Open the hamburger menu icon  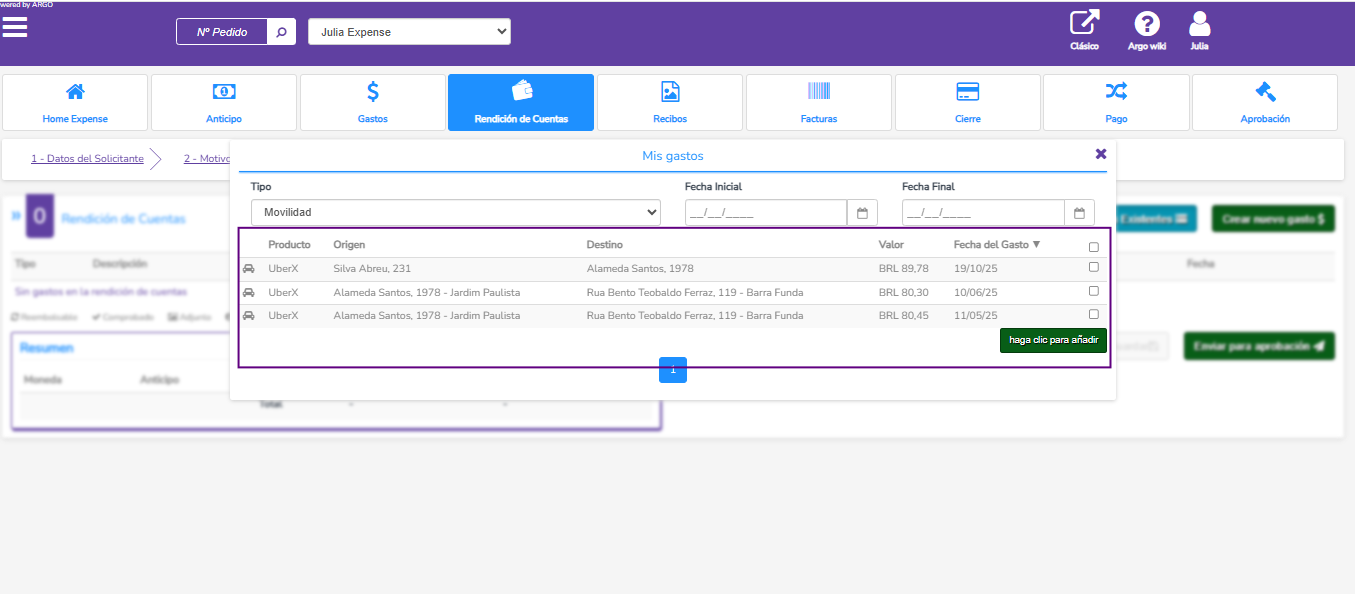click(15, 27)
